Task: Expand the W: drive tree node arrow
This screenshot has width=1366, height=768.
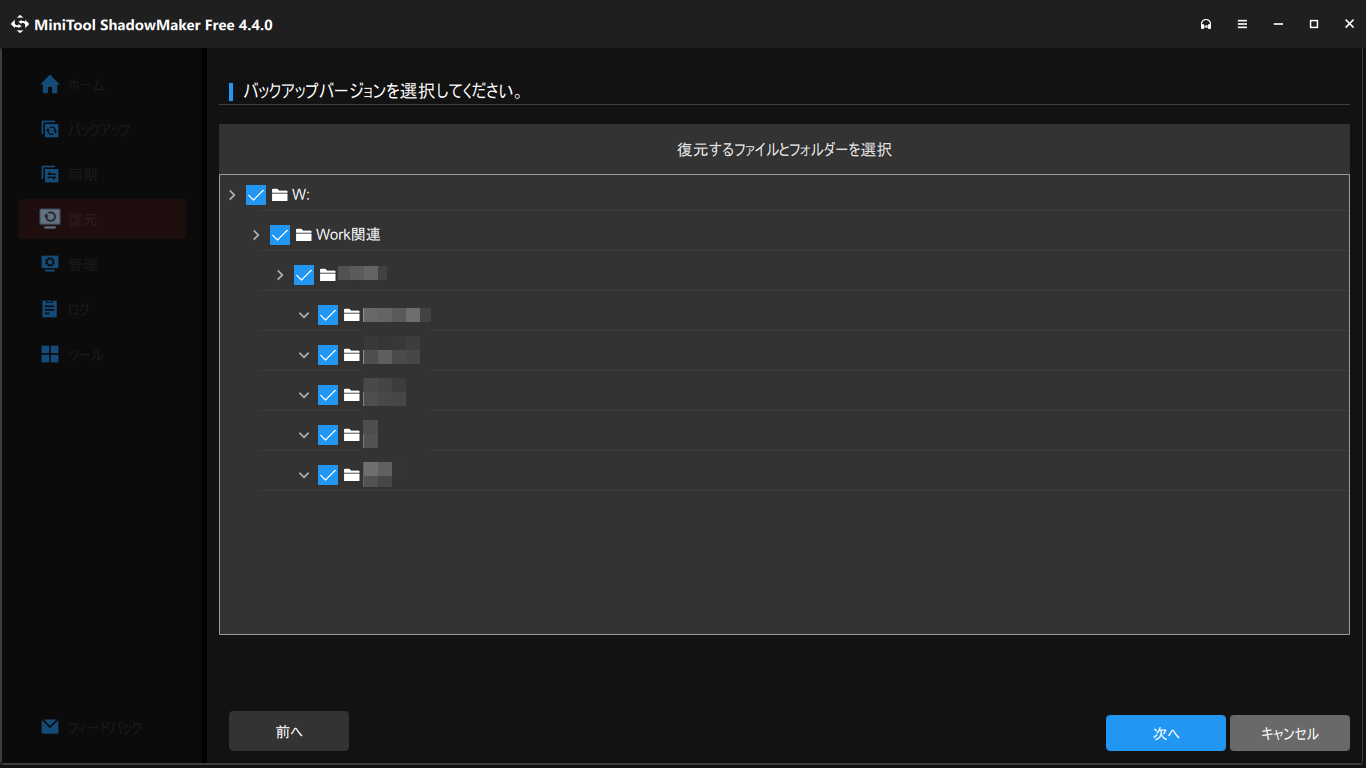Action: (x=232, y=195)
